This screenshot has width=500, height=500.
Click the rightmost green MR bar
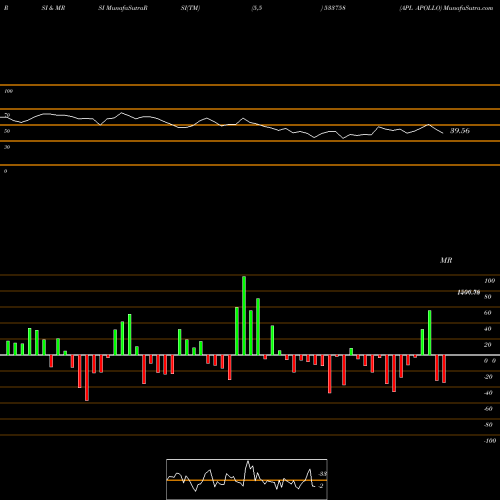pyautogui.click(x=430, y=332)
